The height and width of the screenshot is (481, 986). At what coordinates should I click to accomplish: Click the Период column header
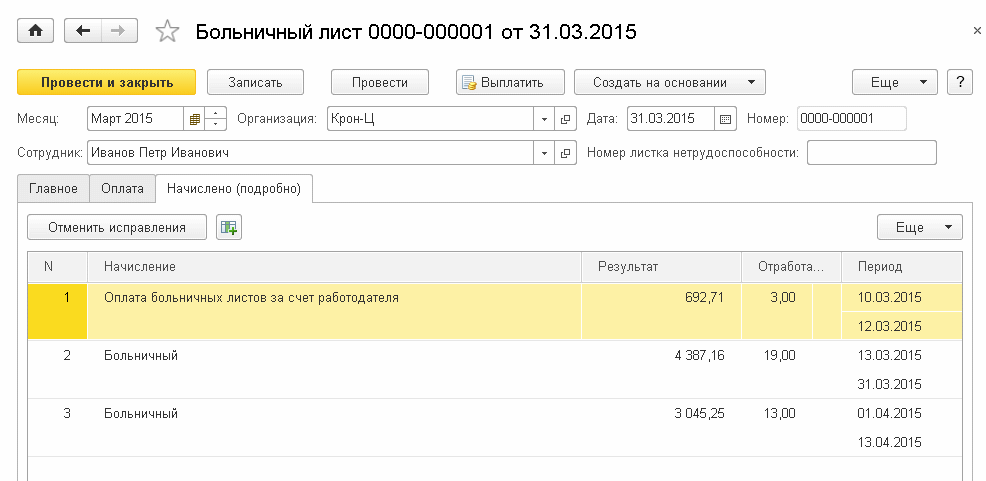(x=902, y=267)
